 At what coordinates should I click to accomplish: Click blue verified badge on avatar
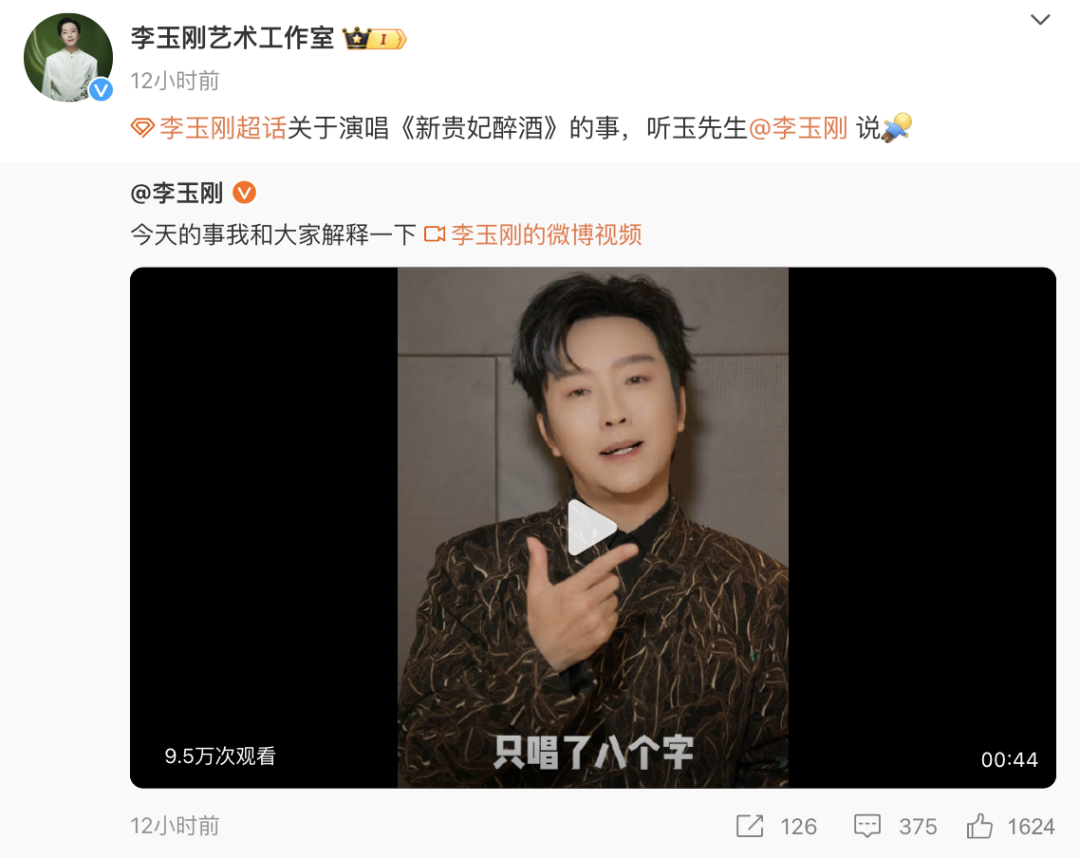(x=101, y=90)
